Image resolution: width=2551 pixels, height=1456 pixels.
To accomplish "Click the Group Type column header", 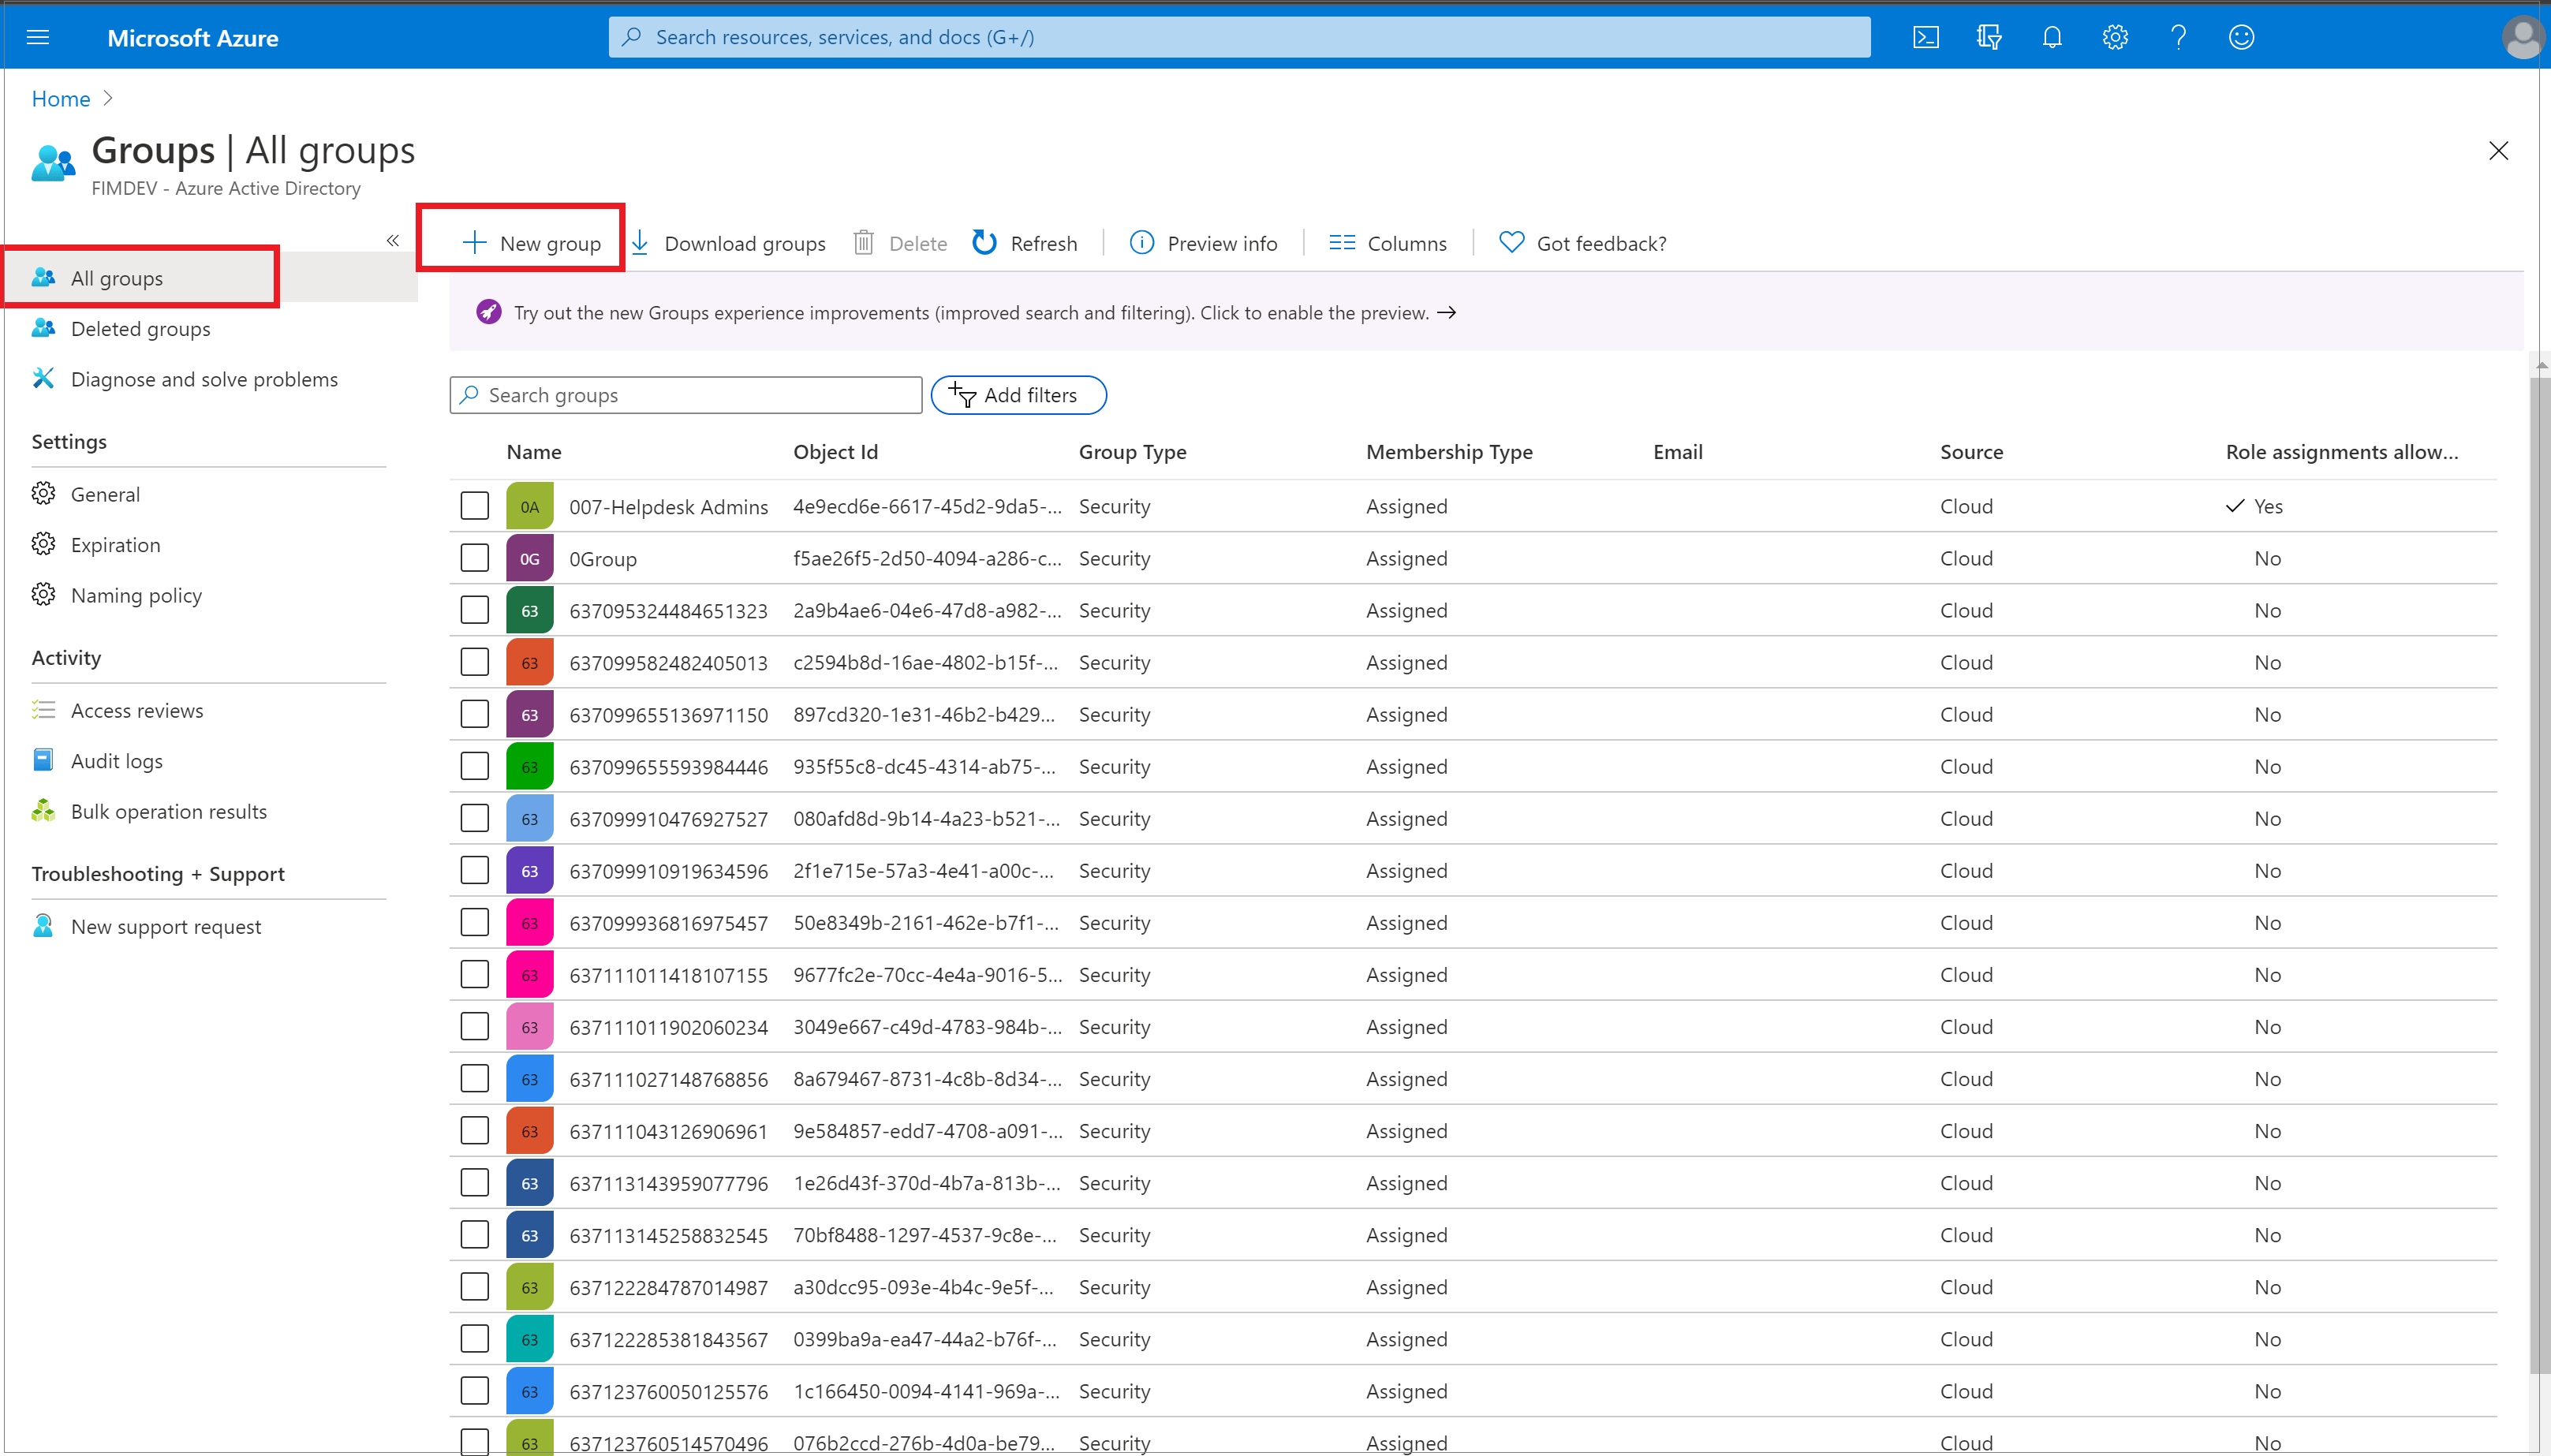I will pos(1132,452).
